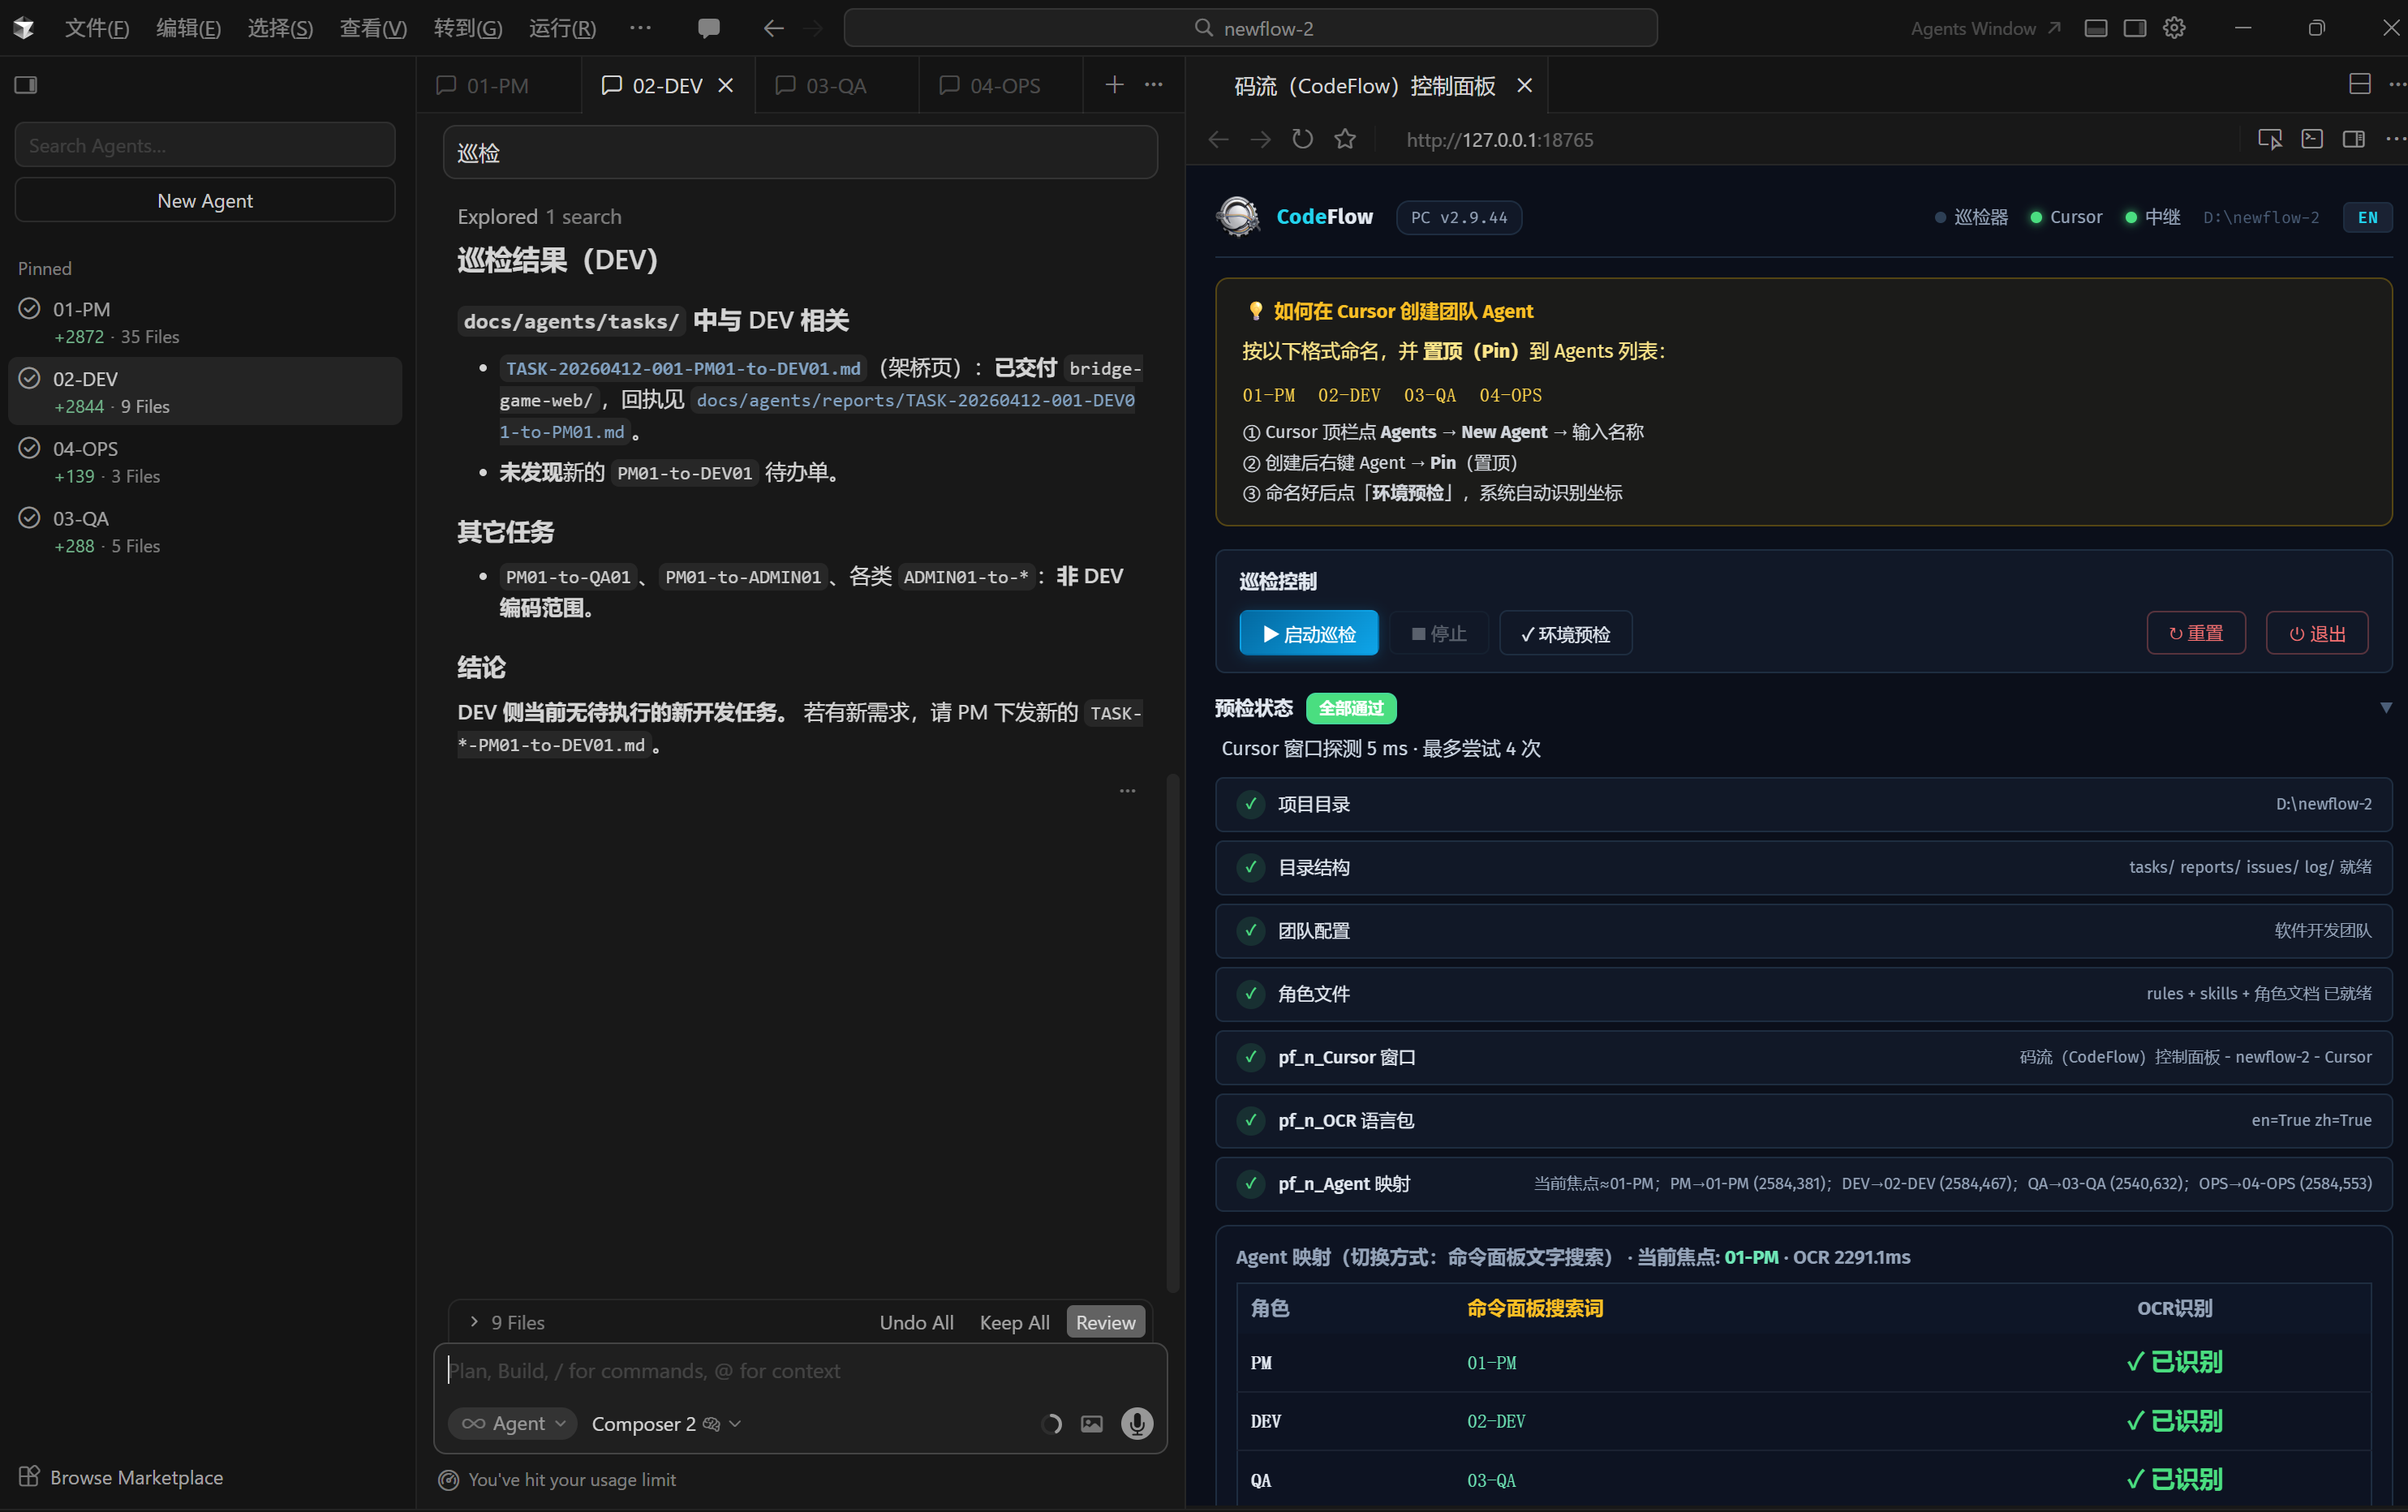Open the chat bubble icon in title bar
2408x1512 pixels.
coord(708,28)
